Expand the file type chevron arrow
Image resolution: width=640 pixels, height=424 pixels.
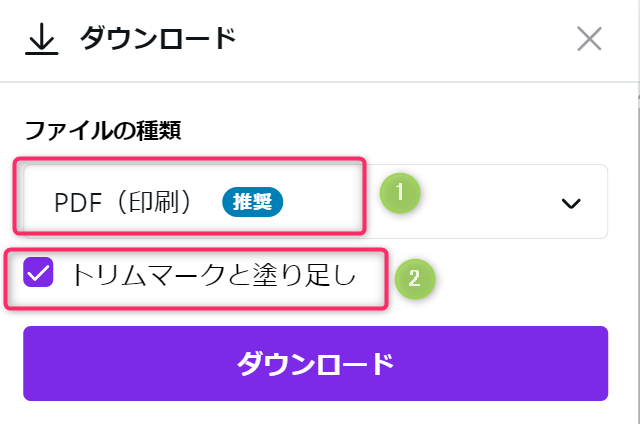pyautogui.click(x=571, y=203)
